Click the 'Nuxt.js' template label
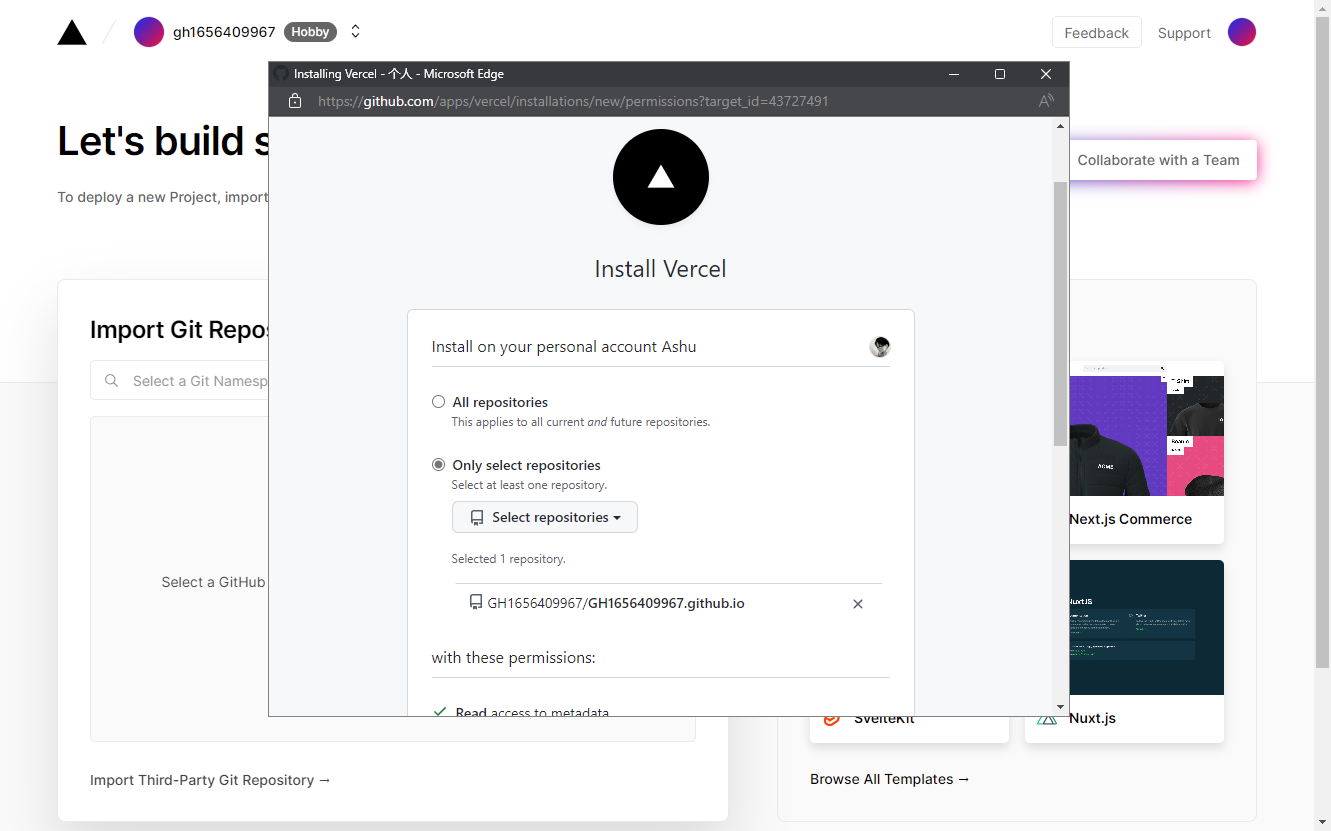Screen dimensions: 1331x831 (x=1093, y=718)
